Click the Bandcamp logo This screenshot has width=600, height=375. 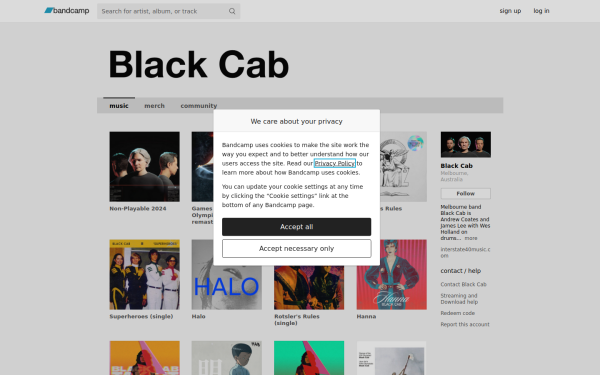67,11
